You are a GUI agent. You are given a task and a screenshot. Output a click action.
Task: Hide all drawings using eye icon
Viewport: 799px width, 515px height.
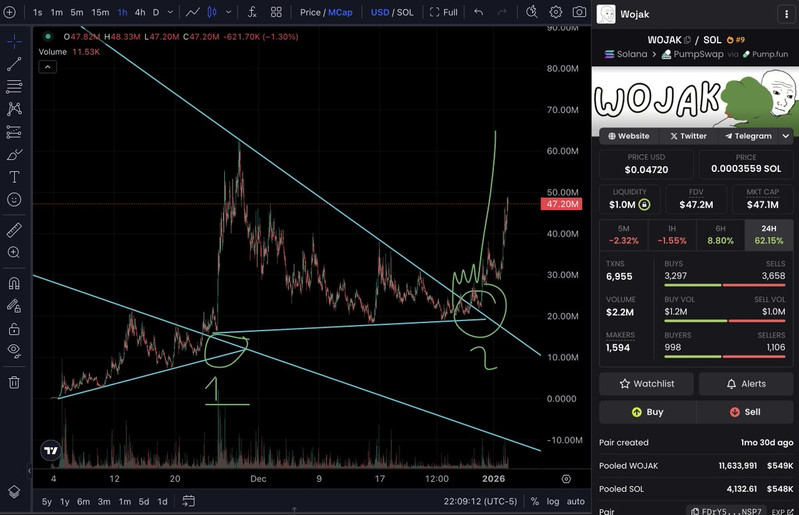click(x=14, y=350)
